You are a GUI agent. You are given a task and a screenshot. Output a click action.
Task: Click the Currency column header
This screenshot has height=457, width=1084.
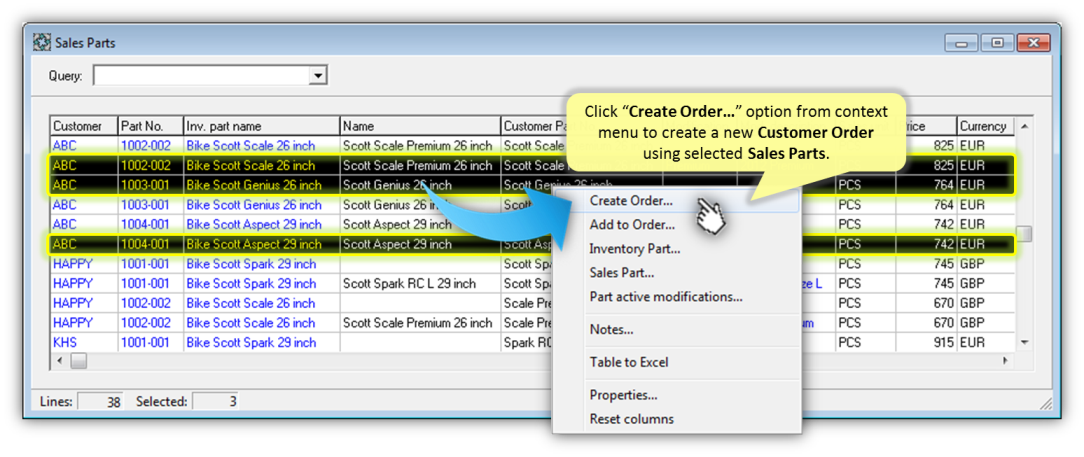[985, 126]
